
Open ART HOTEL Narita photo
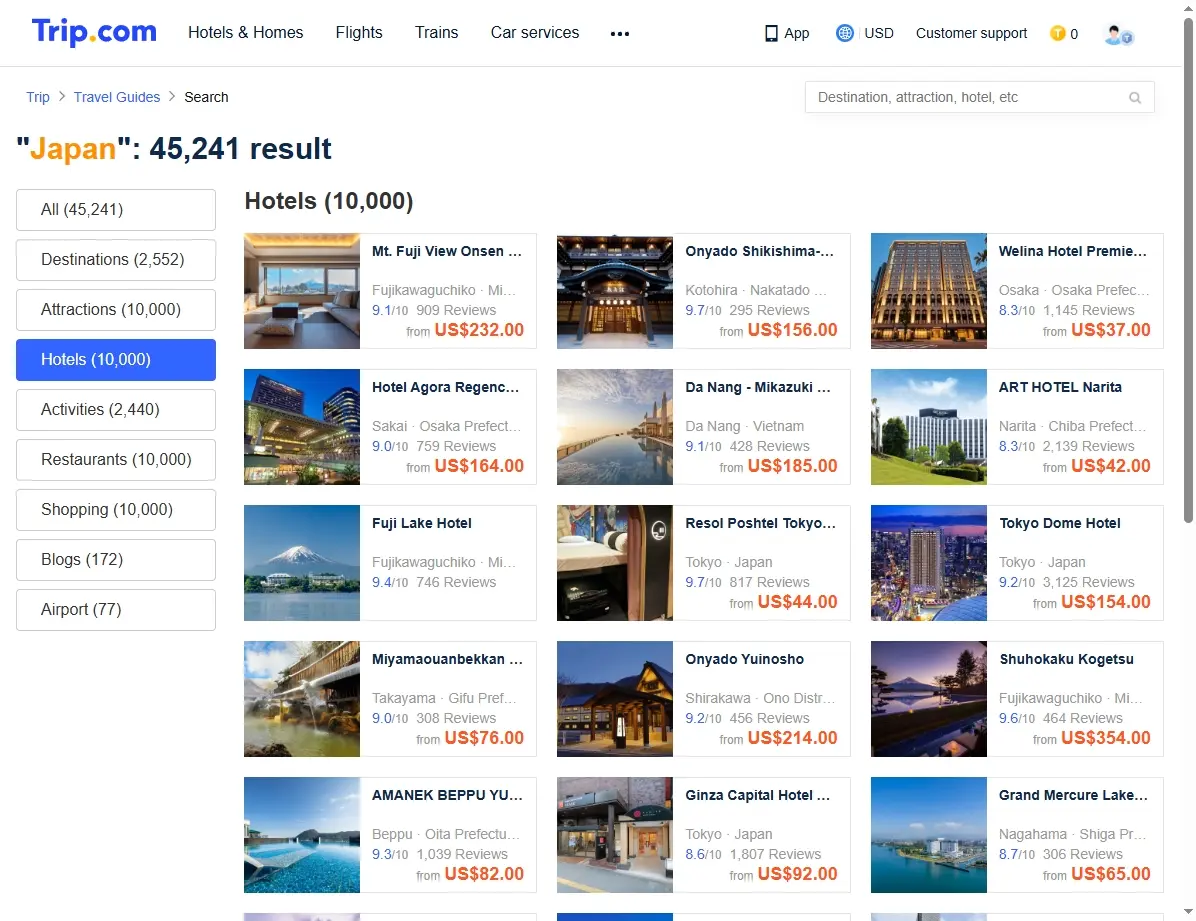(x=928, y=427)
